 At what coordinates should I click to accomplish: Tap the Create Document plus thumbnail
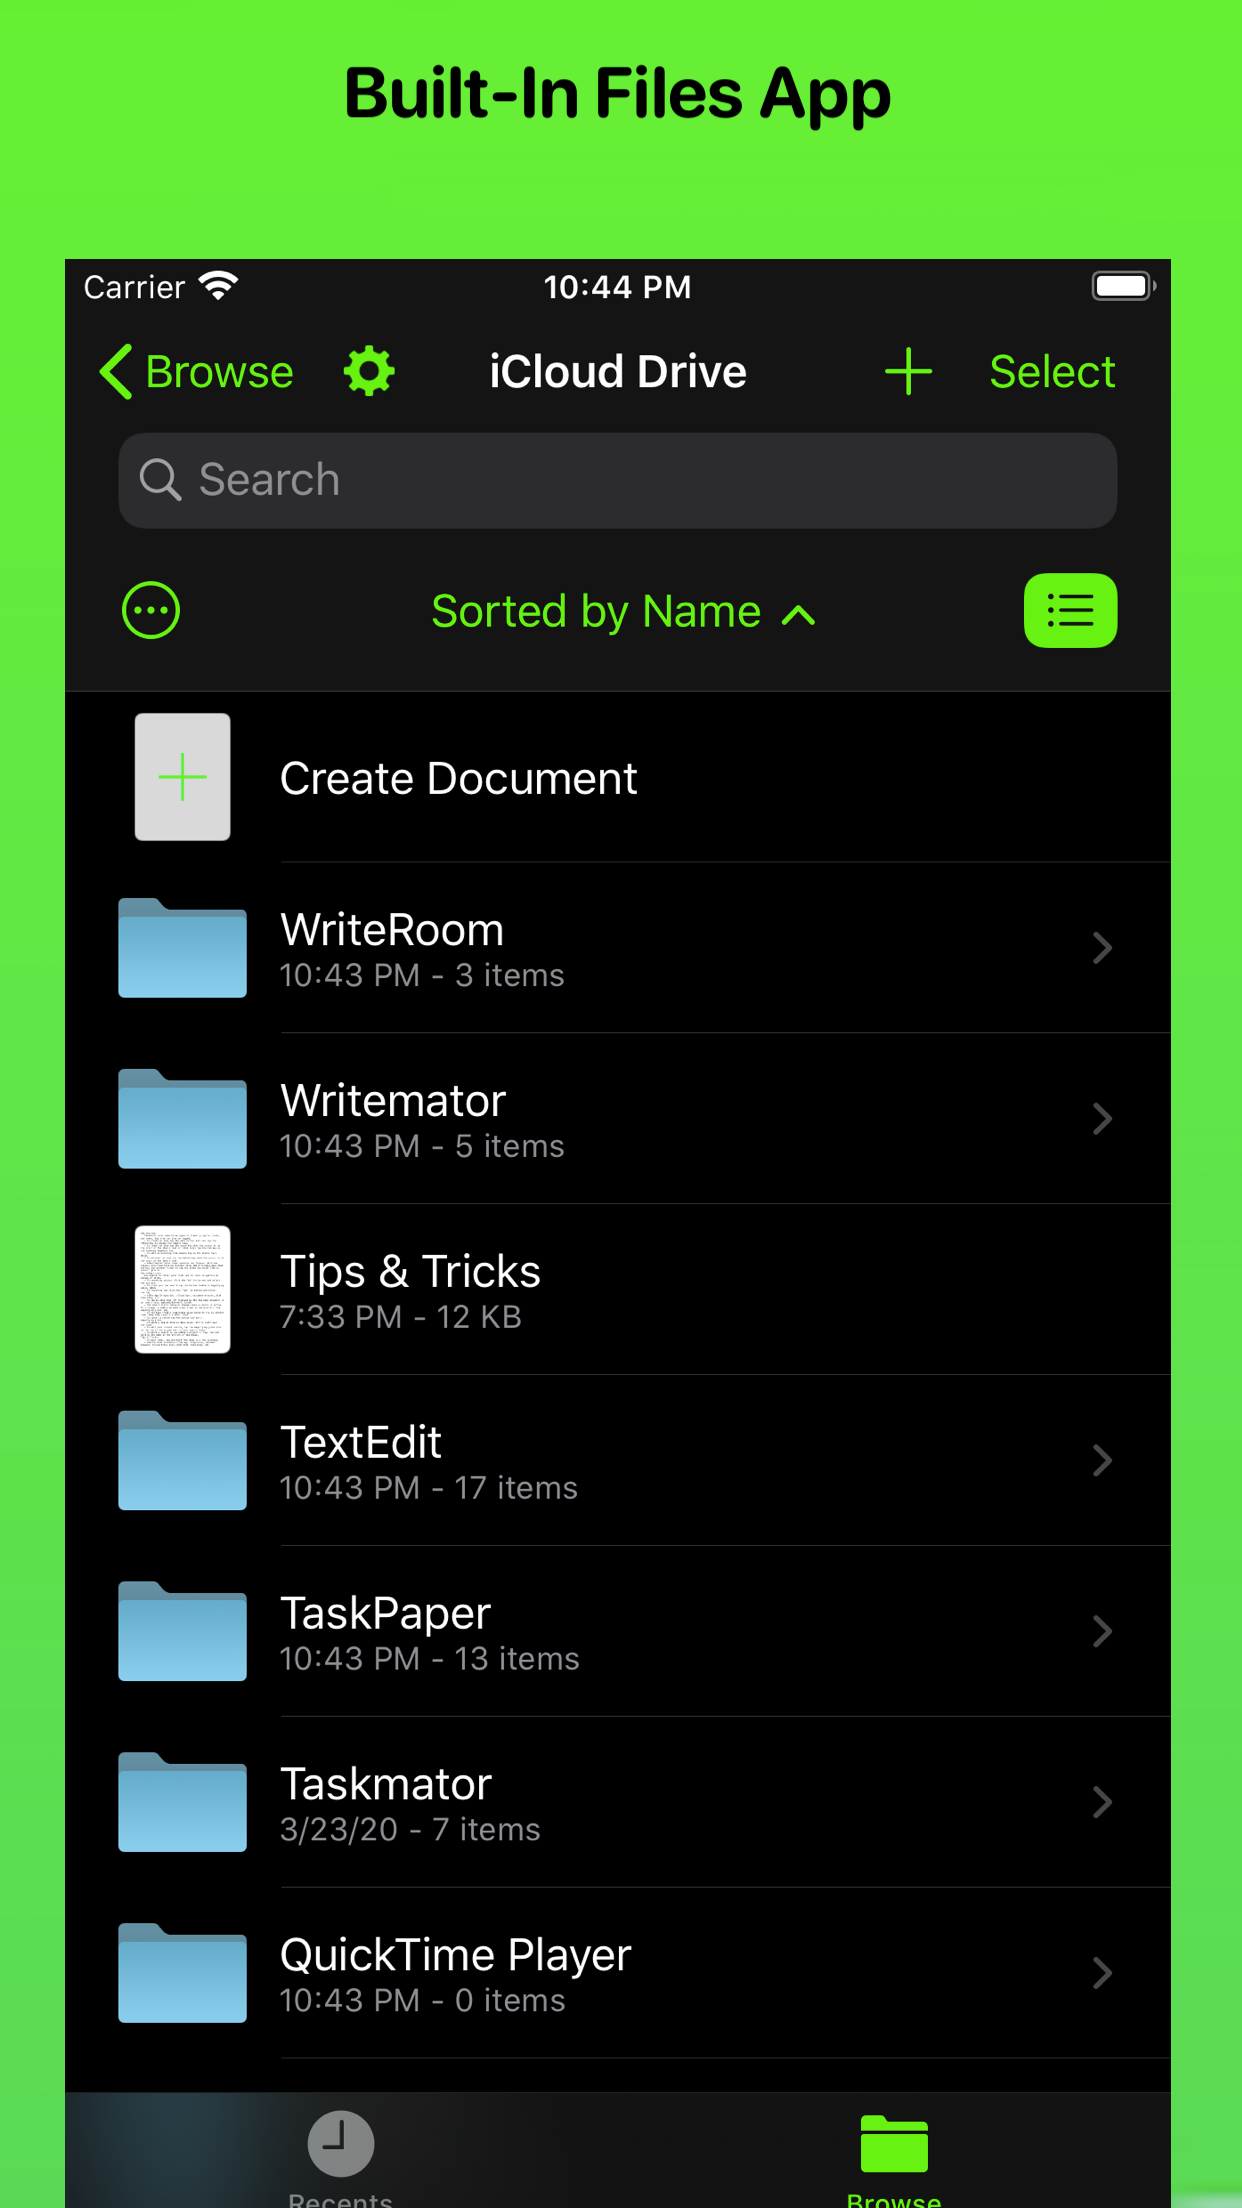(x=182, y=777)
